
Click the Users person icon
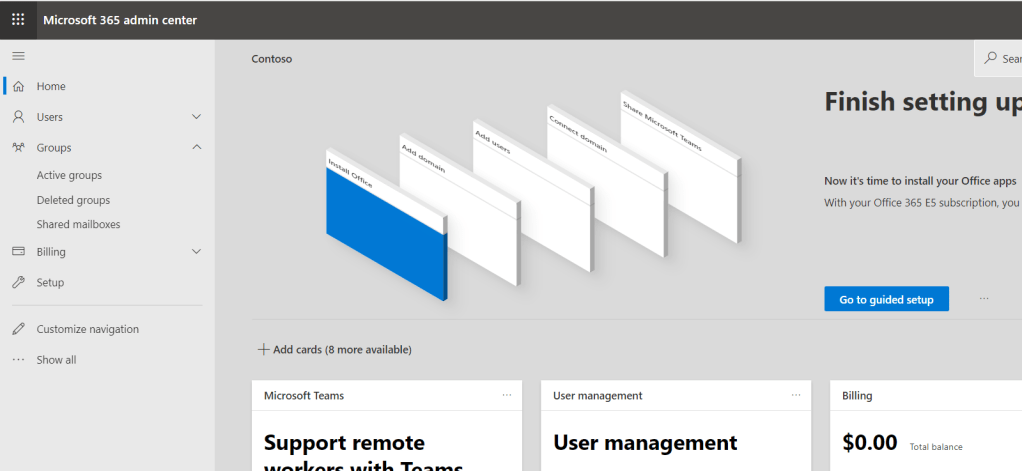tap(18, 117)
